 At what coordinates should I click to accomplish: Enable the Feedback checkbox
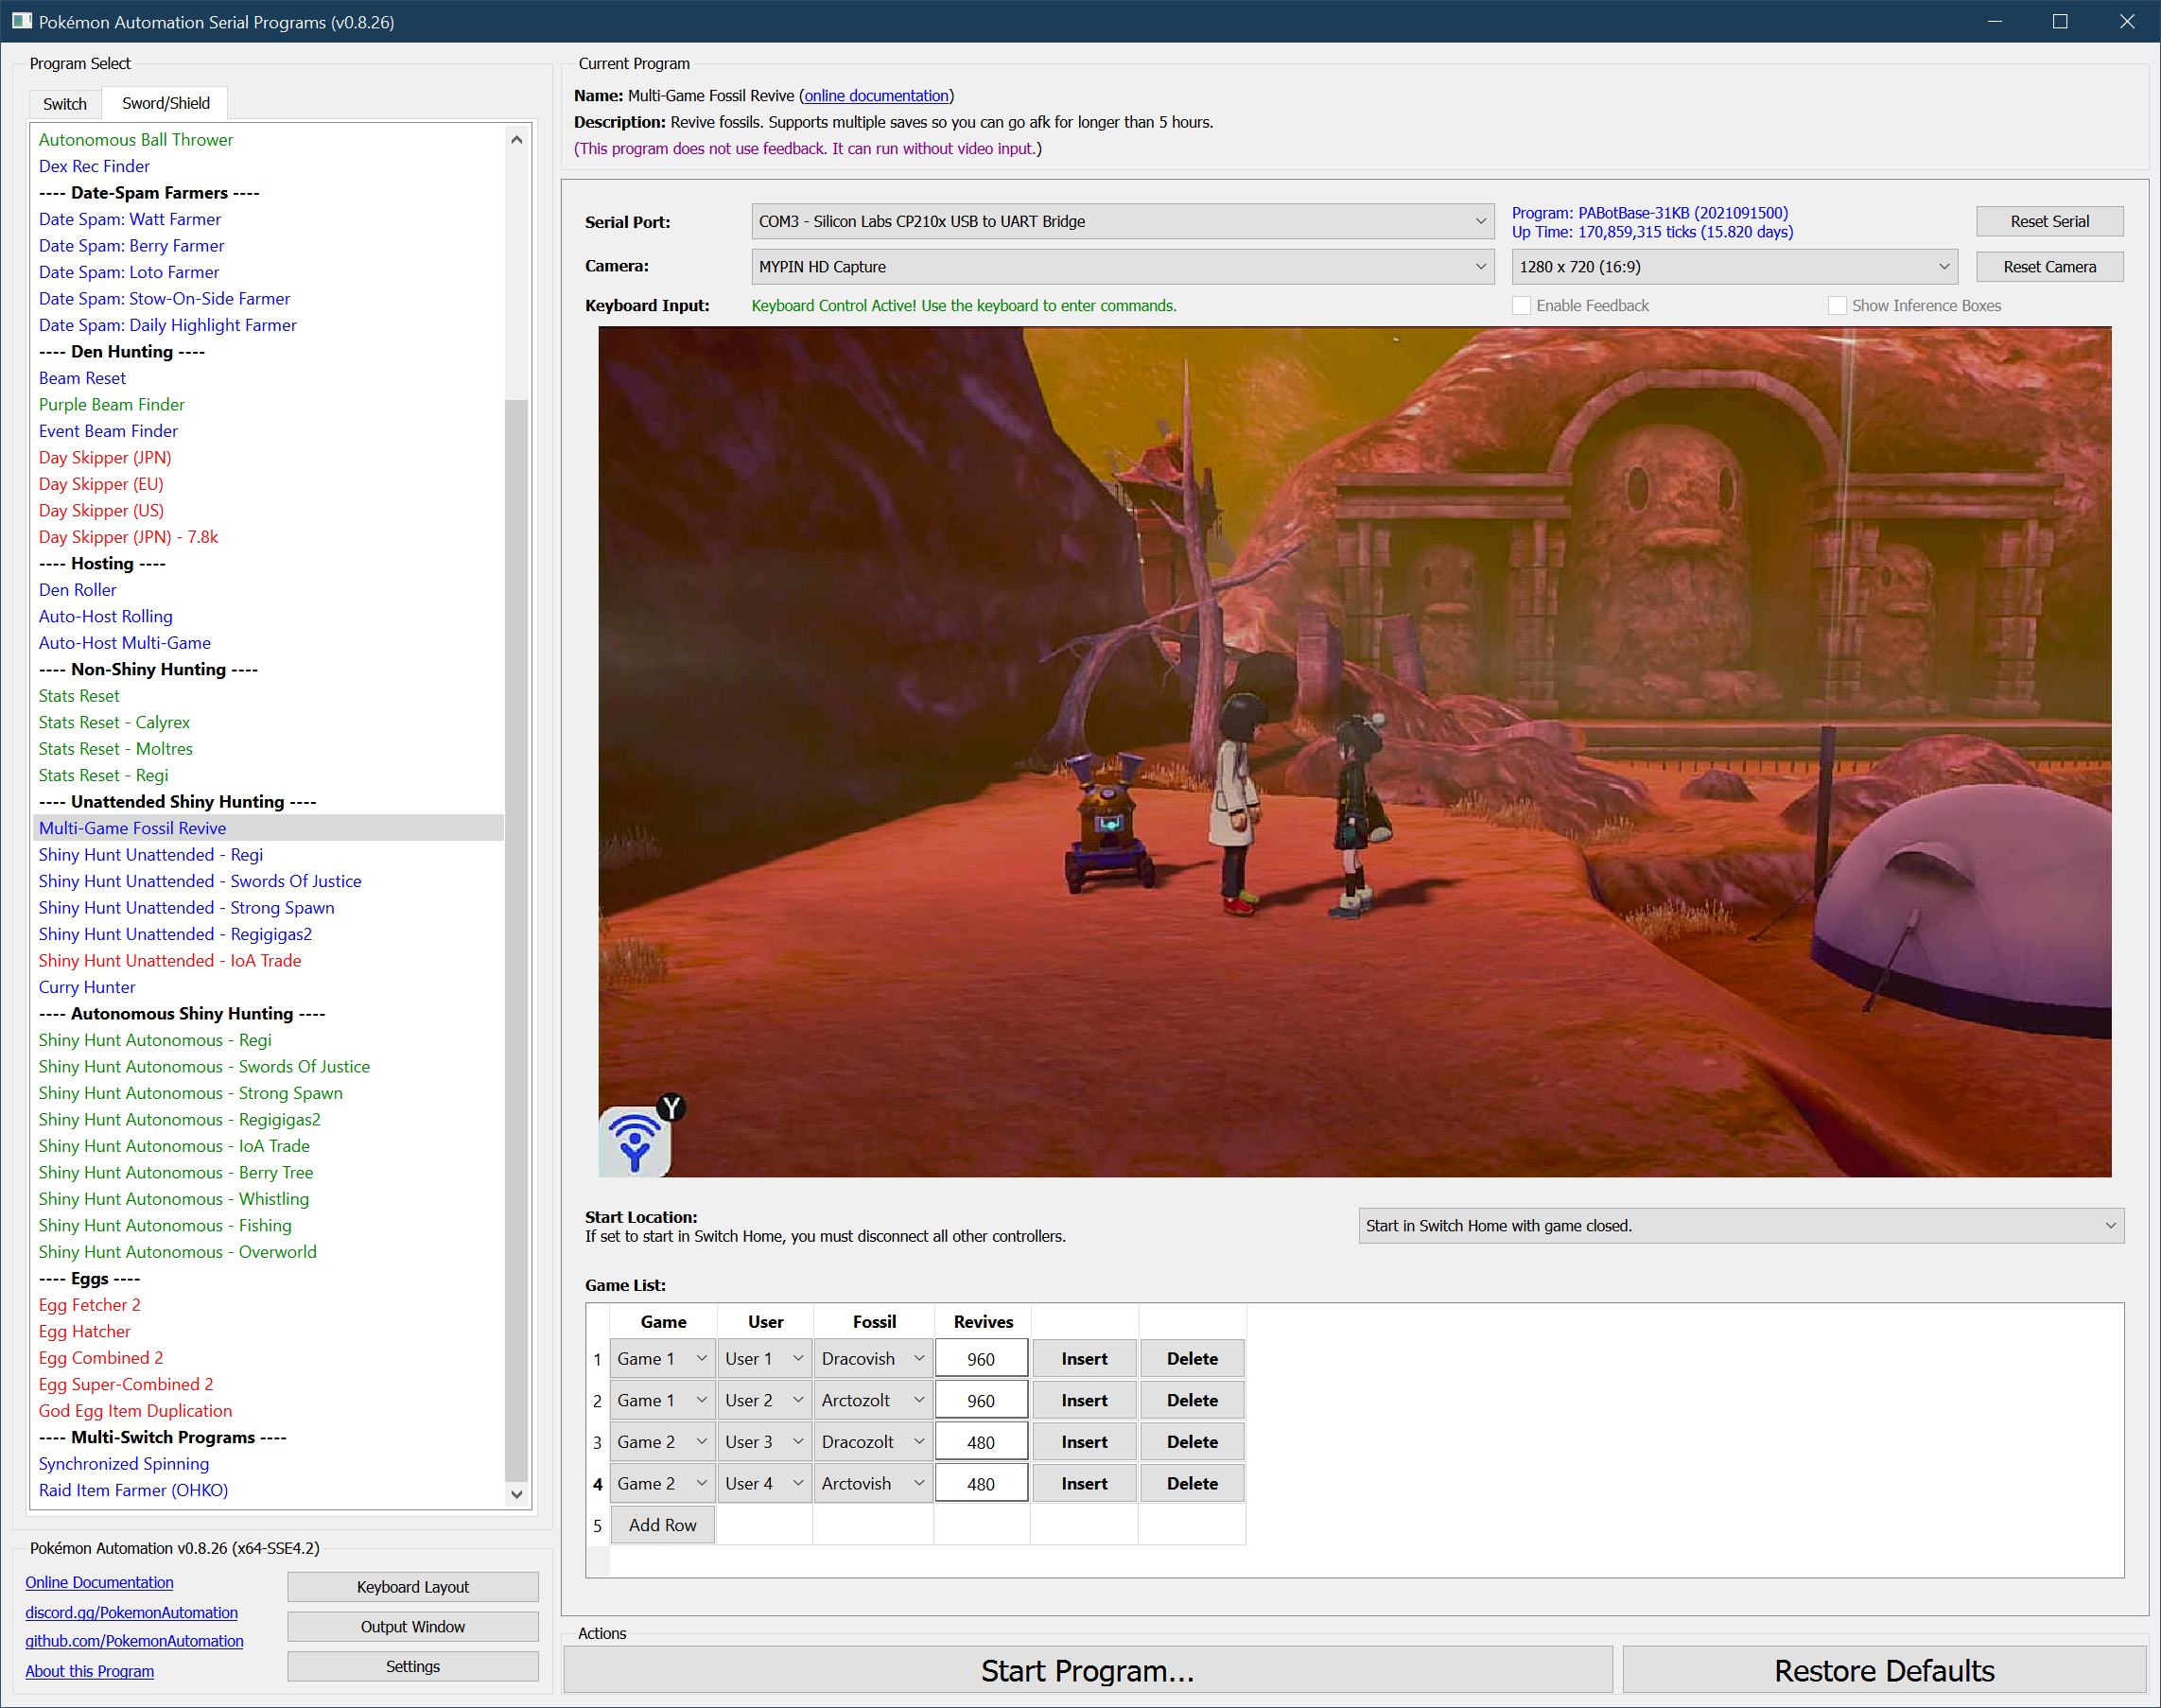1522,306
